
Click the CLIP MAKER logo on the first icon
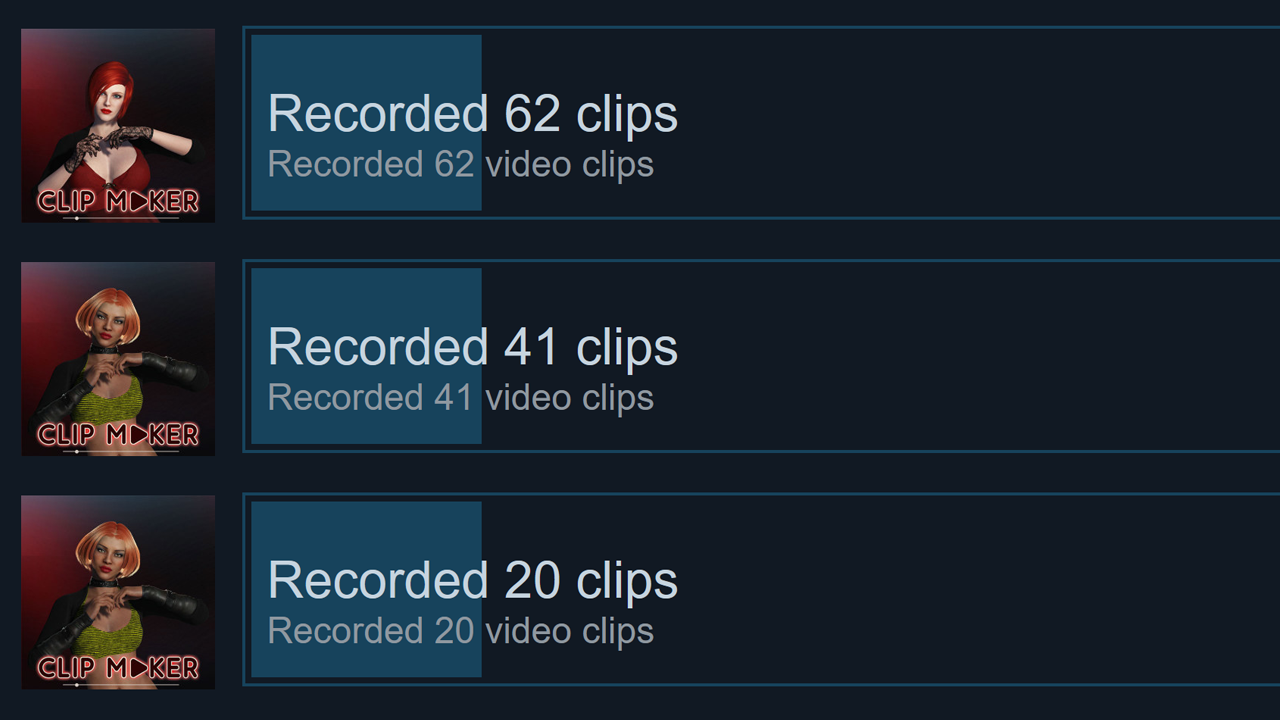[x=118, y=201]
